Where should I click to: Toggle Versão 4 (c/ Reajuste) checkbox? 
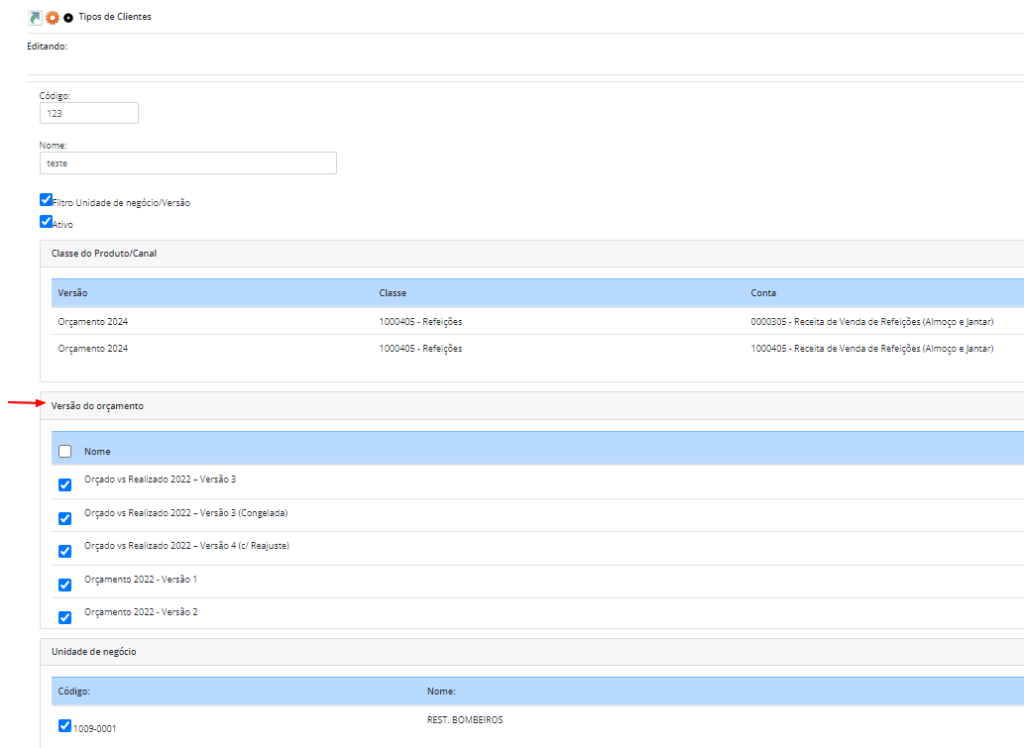click(x=65, y=551)
